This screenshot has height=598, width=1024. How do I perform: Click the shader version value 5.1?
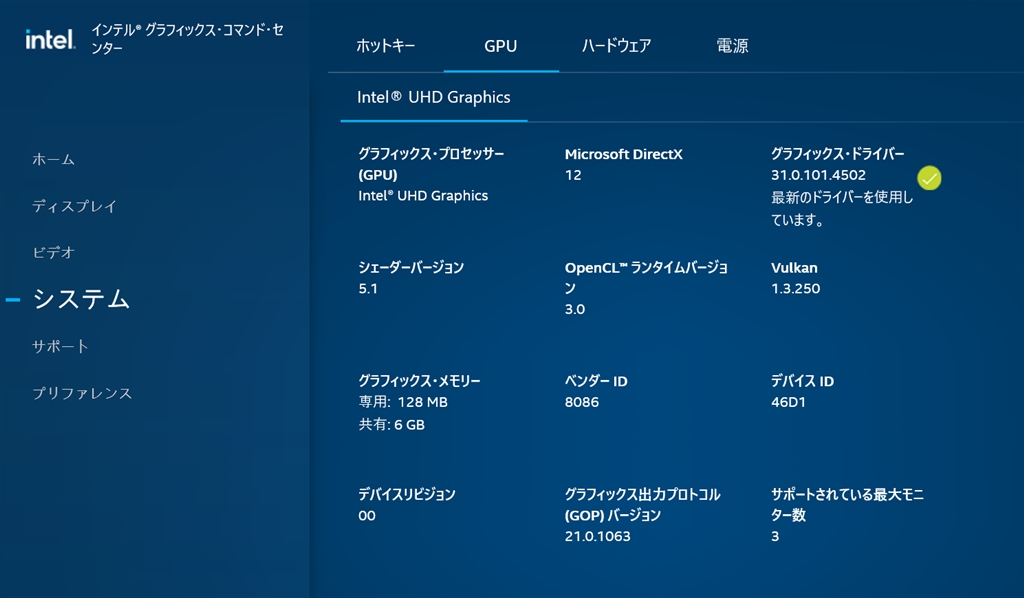pyautogui.click(x=368, y=289)
